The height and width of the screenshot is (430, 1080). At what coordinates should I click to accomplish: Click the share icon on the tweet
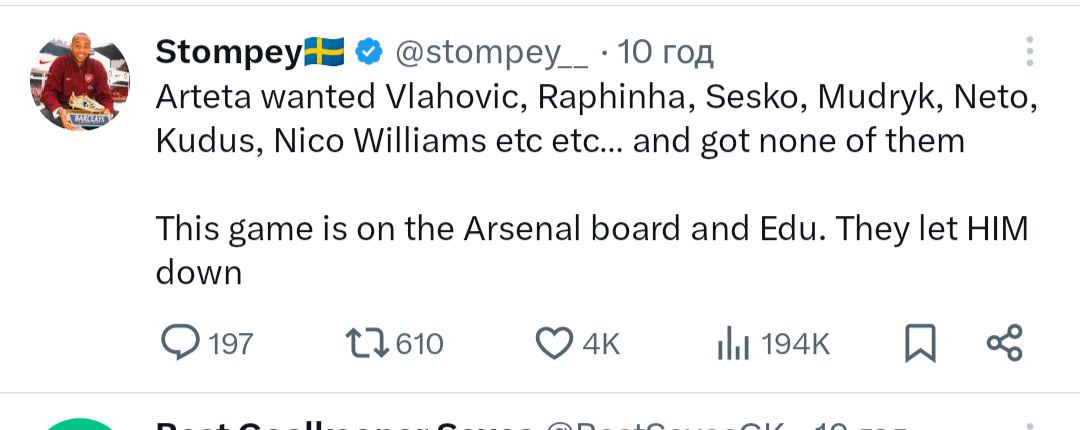pyautogui.click(x=1004, y=343)
